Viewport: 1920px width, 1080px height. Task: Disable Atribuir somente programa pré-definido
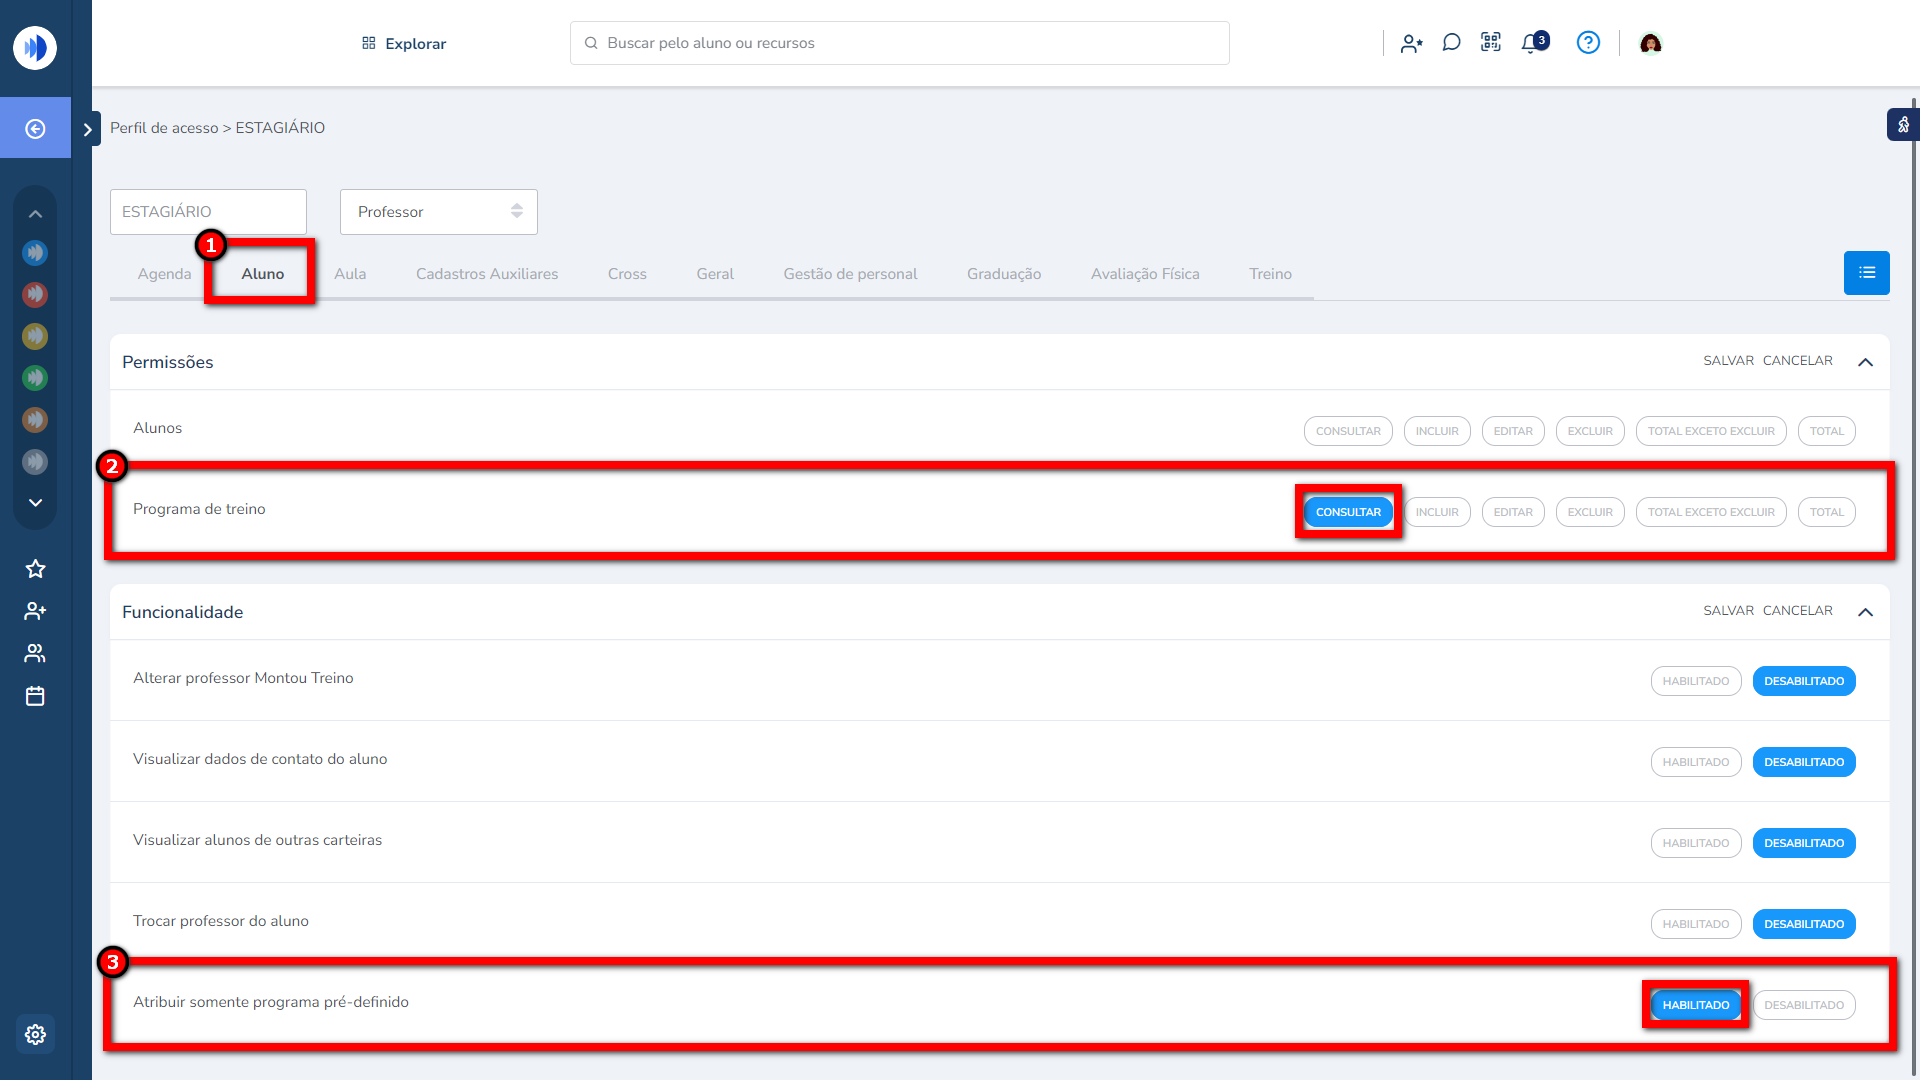1803,1005
